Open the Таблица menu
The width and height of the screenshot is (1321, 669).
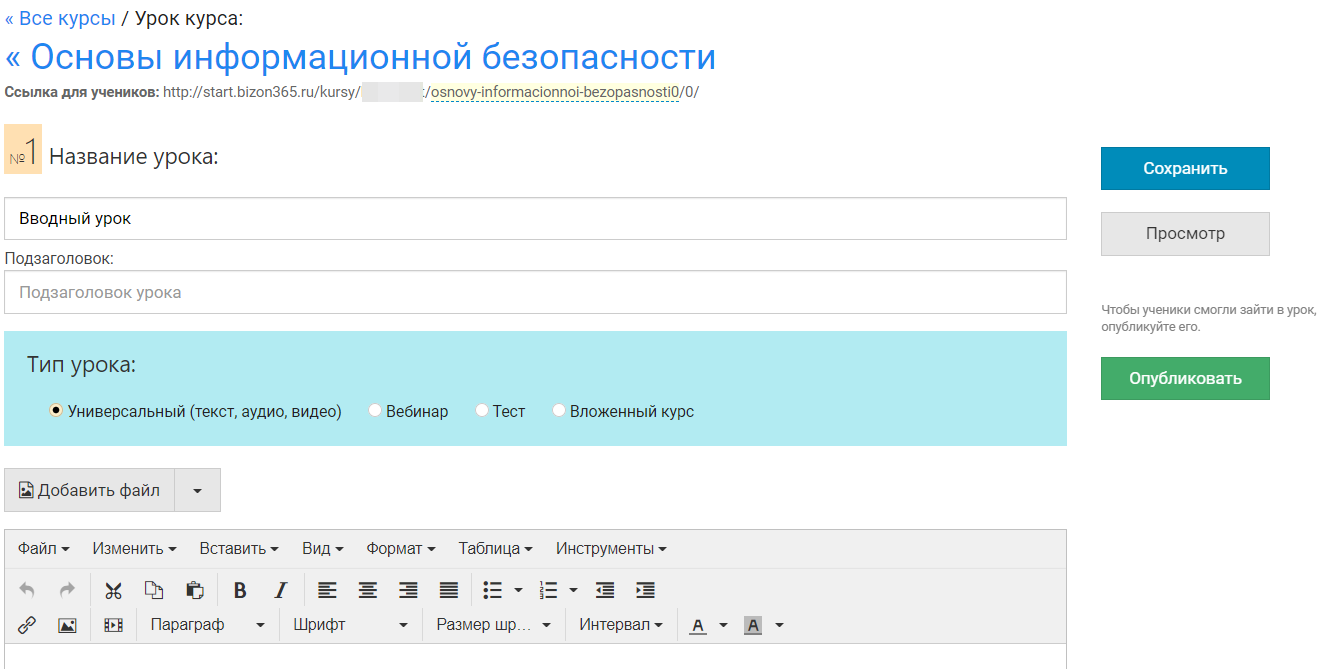495,548
